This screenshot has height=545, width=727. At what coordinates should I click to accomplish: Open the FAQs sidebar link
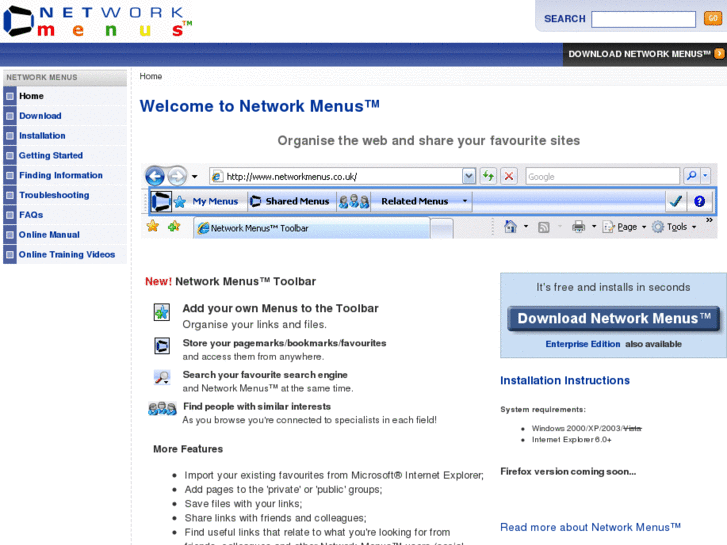click(x=31, y=215)
